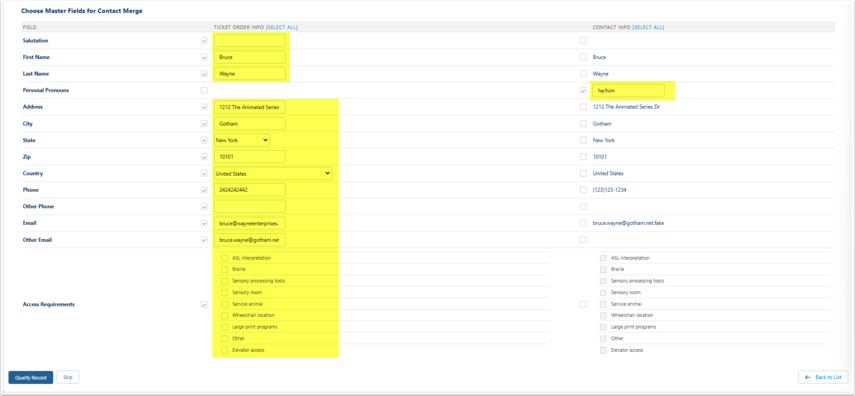The width and height of the screenshot is (855, 396).
Task: Check contact info Salutation checkbox
Action: (x=583, y=40)
